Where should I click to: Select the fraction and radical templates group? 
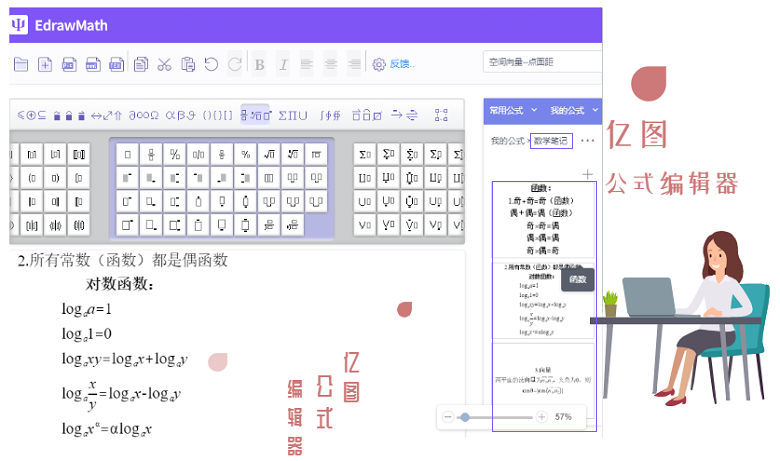click(x=255, y=115)
